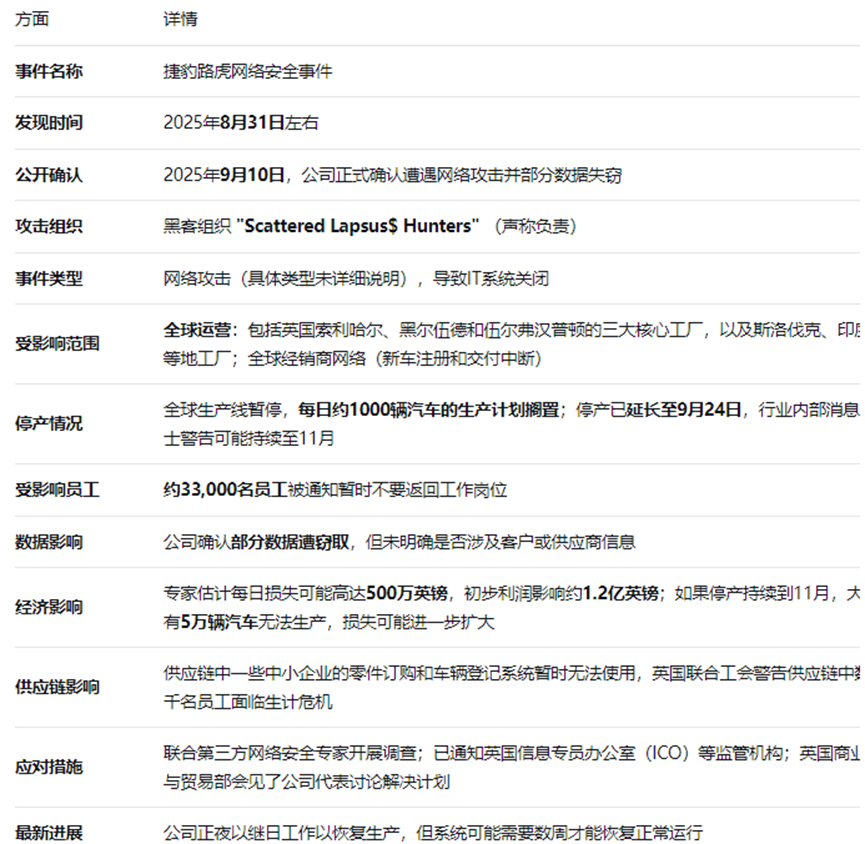The image size is (865, 844).
Task: Click the text 捷豹路虎网络安全事件
Action: click(x=248, y=71)
